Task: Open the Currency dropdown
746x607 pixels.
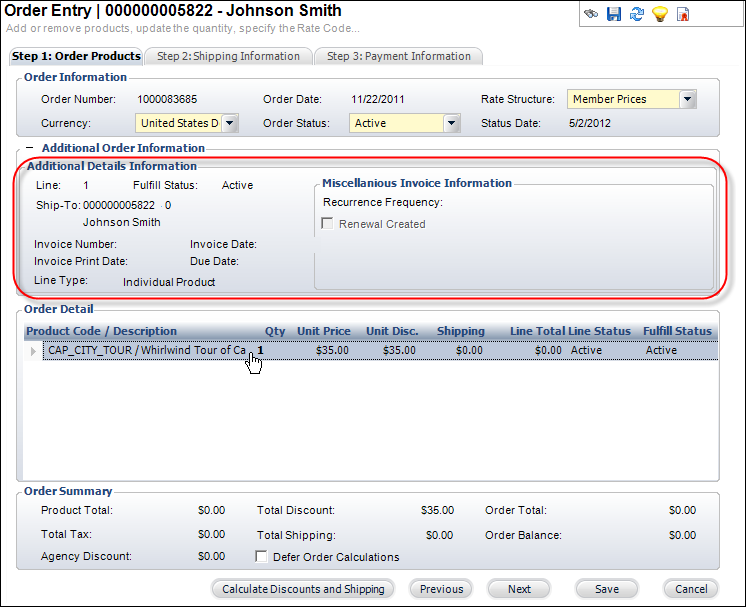Action: [230, 123]
